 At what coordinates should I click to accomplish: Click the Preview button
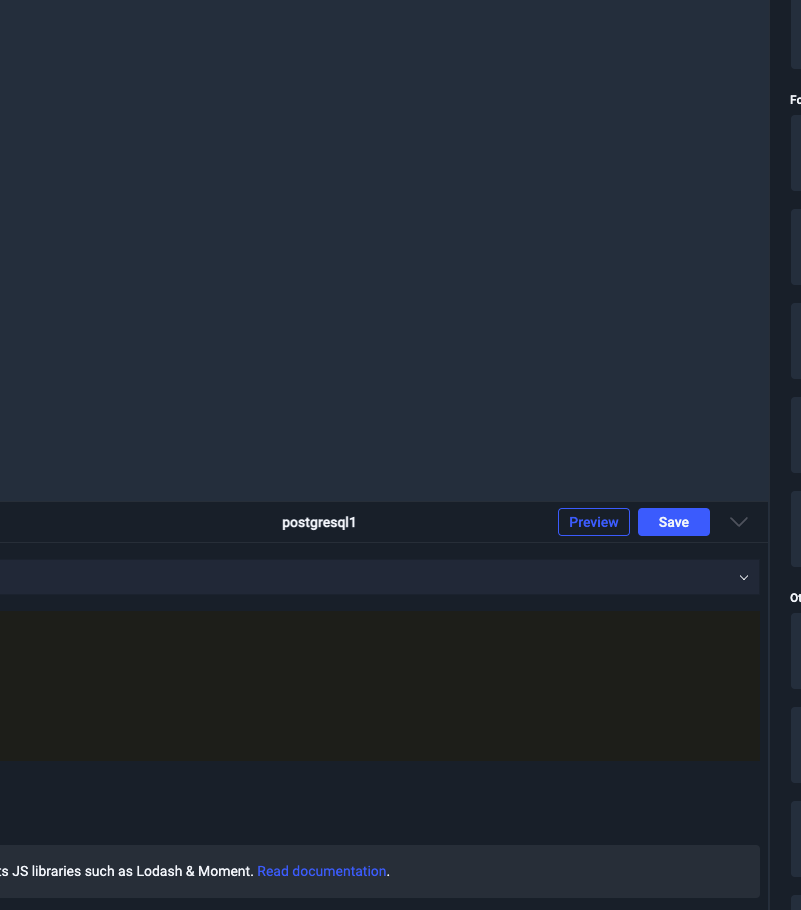tap(593, 522)
